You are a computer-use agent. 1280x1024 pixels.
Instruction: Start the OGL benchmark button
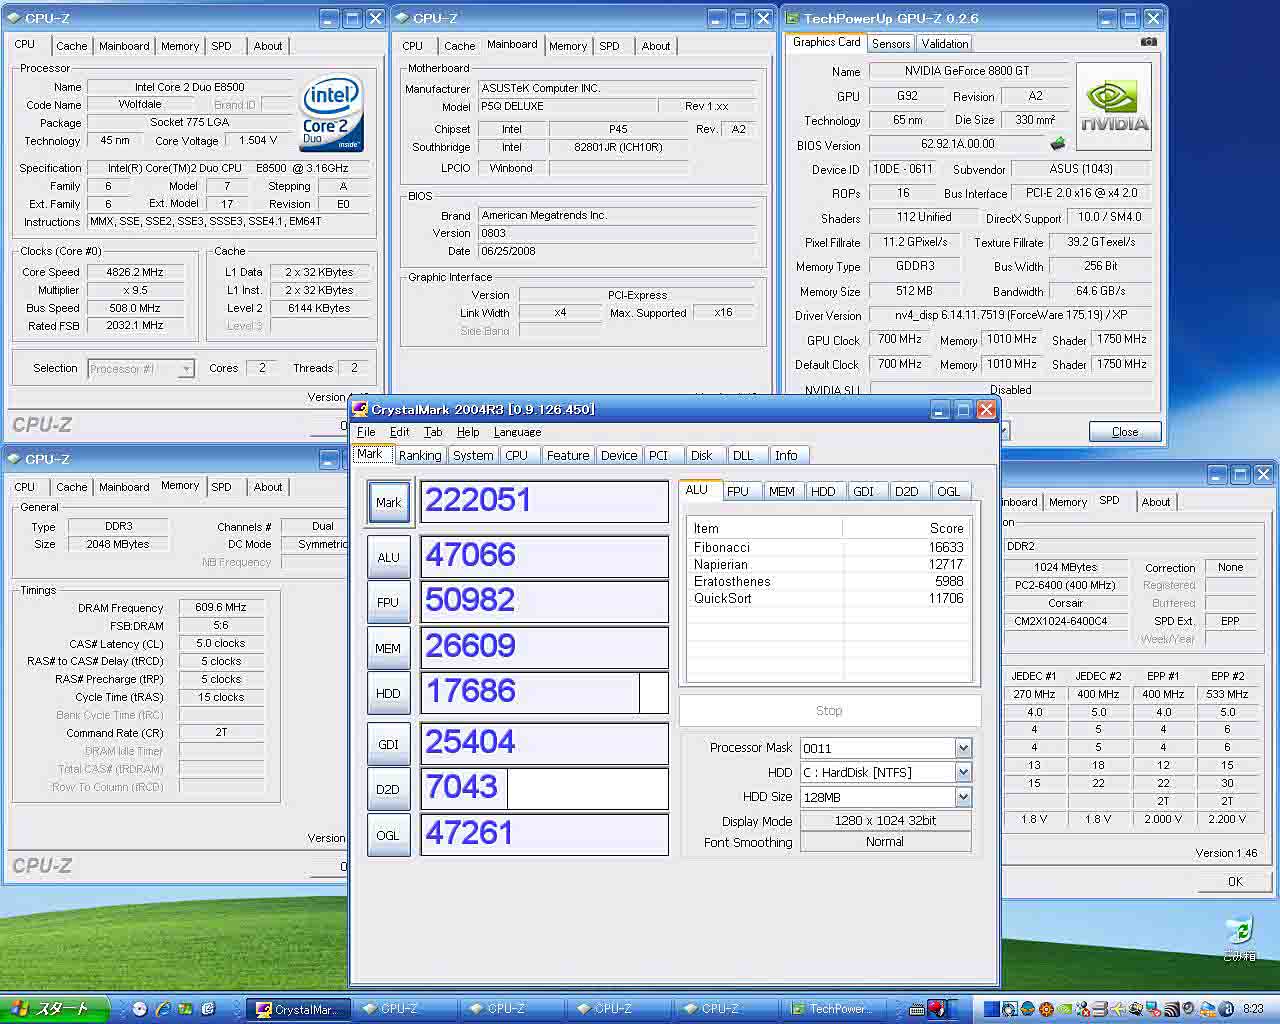tap(388, 835)
